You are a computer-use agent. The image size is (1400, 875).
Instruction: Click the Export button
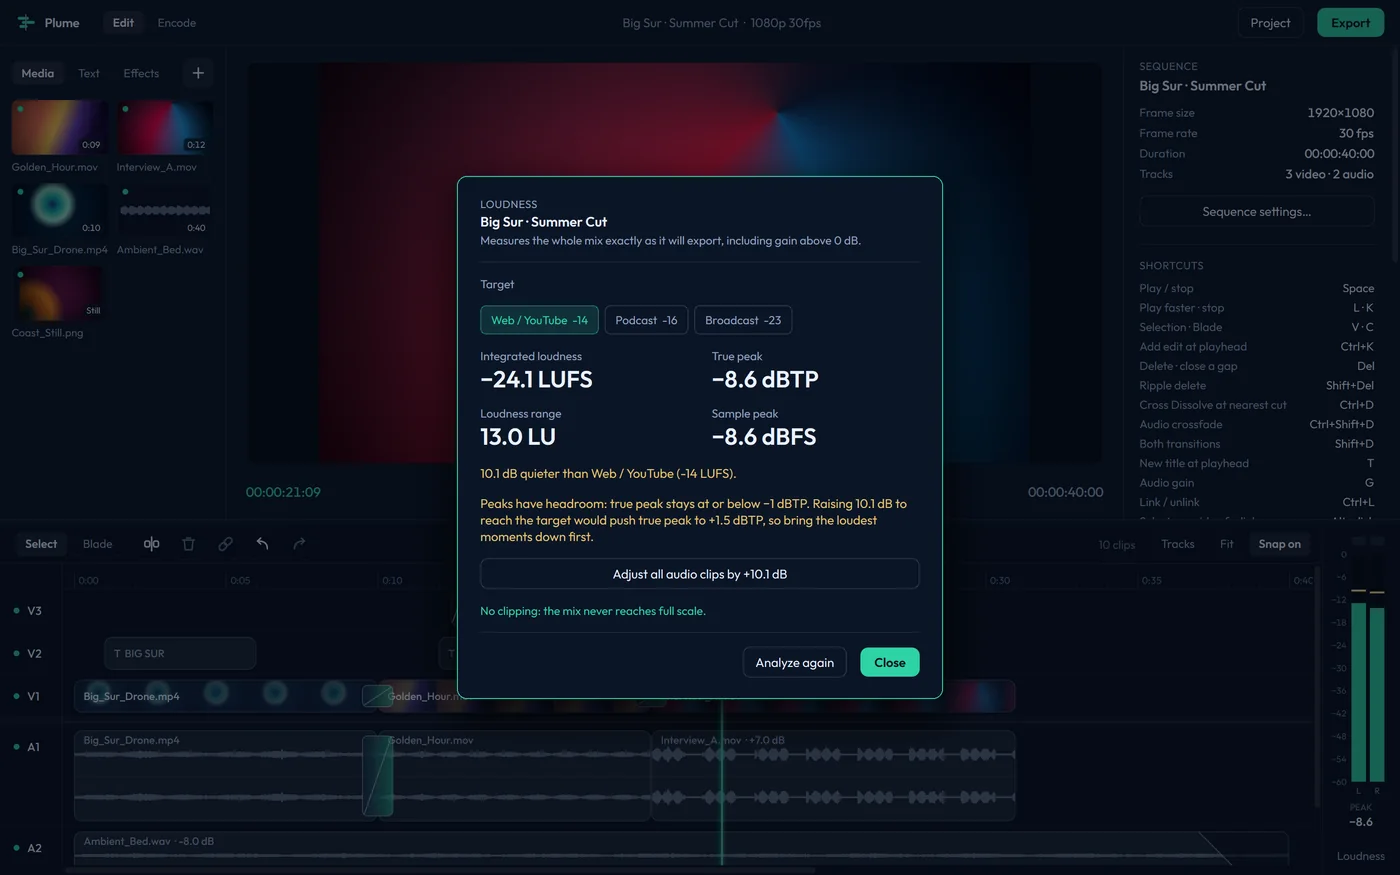1350,23
